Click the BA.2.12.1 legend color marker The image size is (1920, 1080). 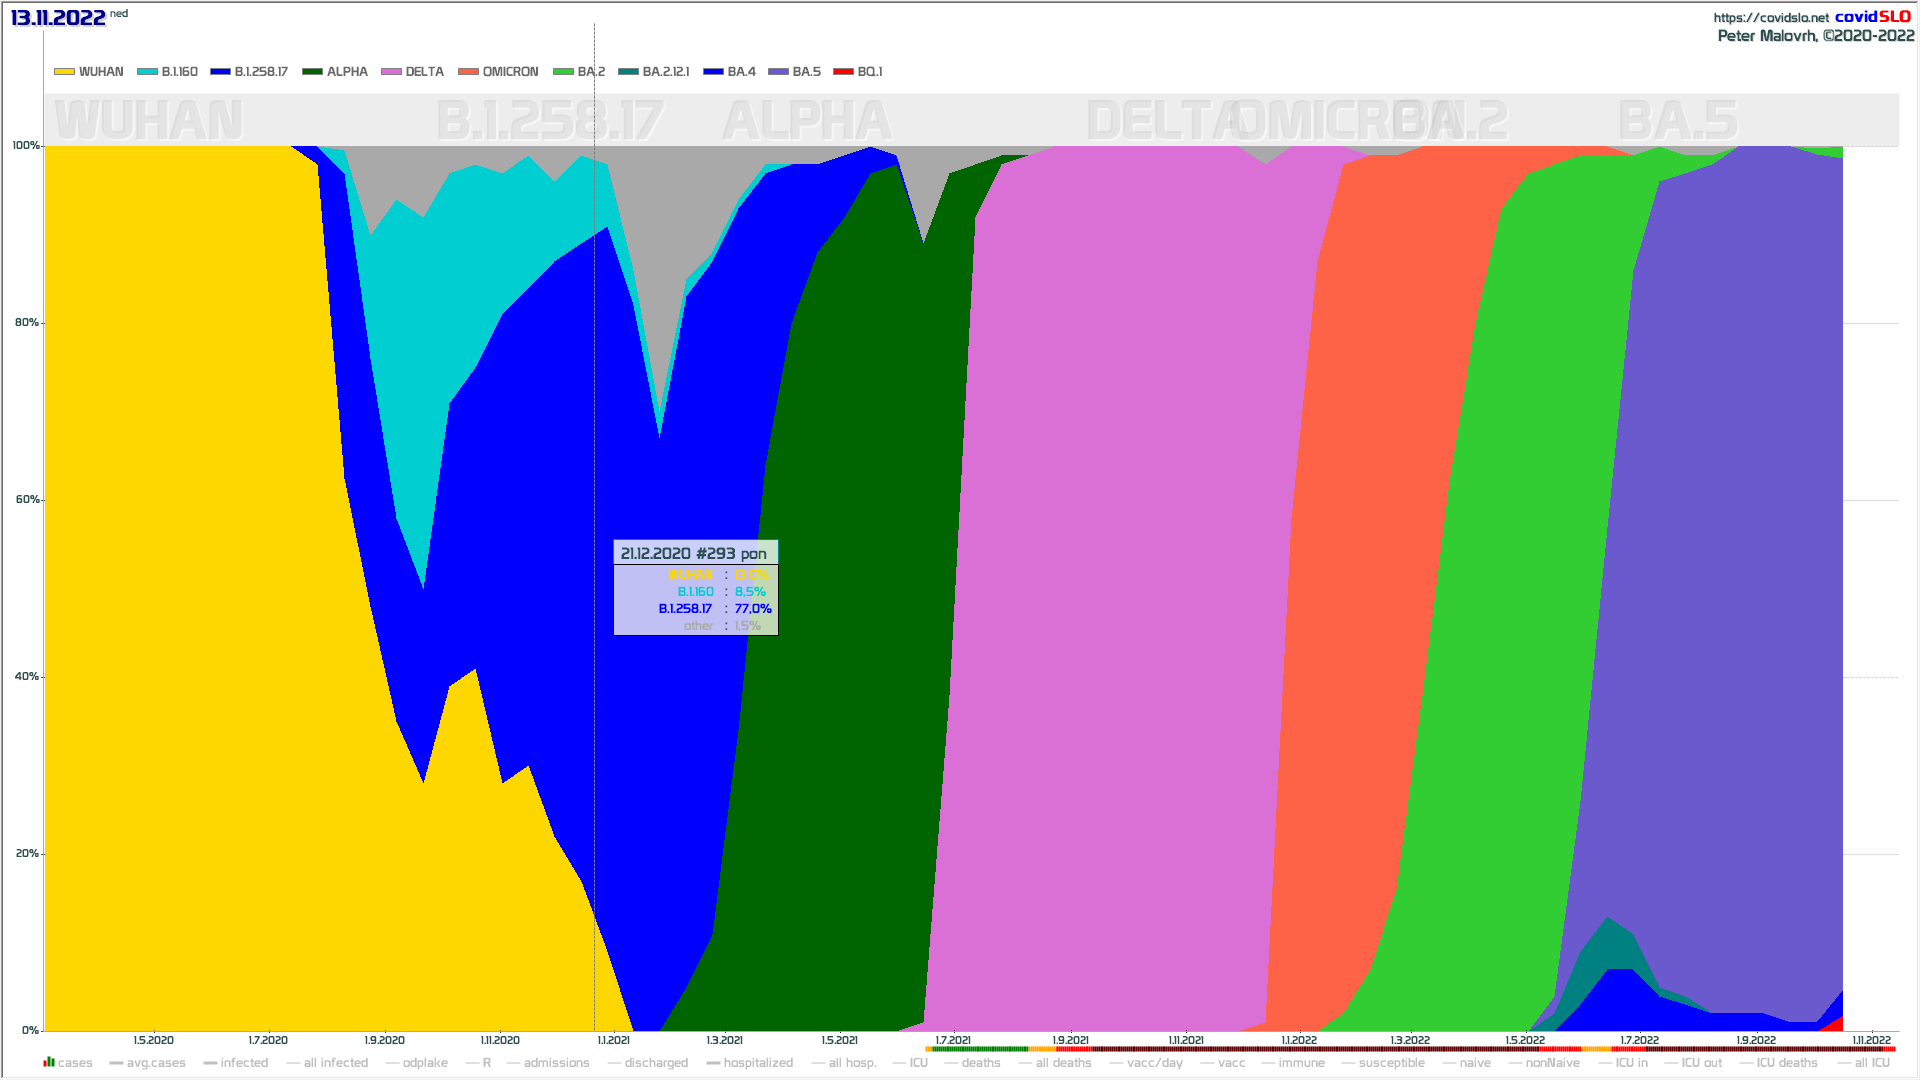pos(628,72)
